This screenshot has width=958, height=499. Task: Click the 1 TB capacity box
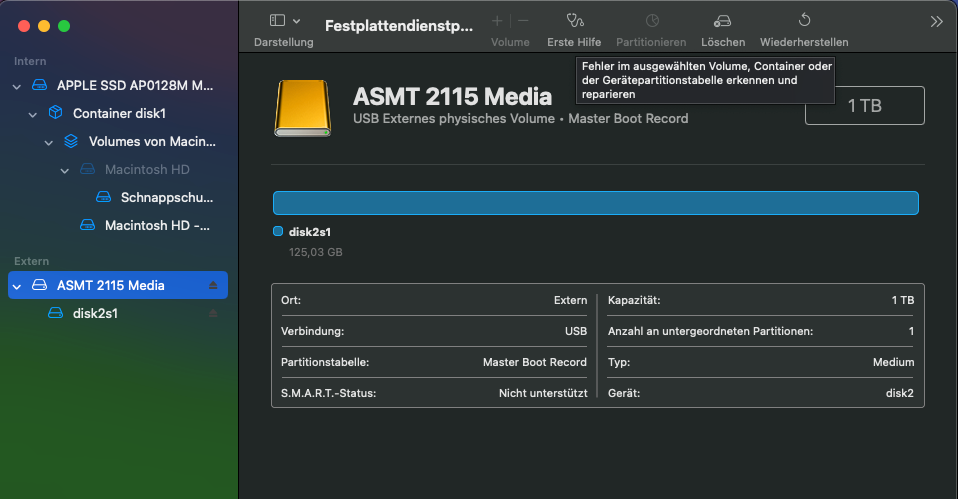[x=864, y=106]
